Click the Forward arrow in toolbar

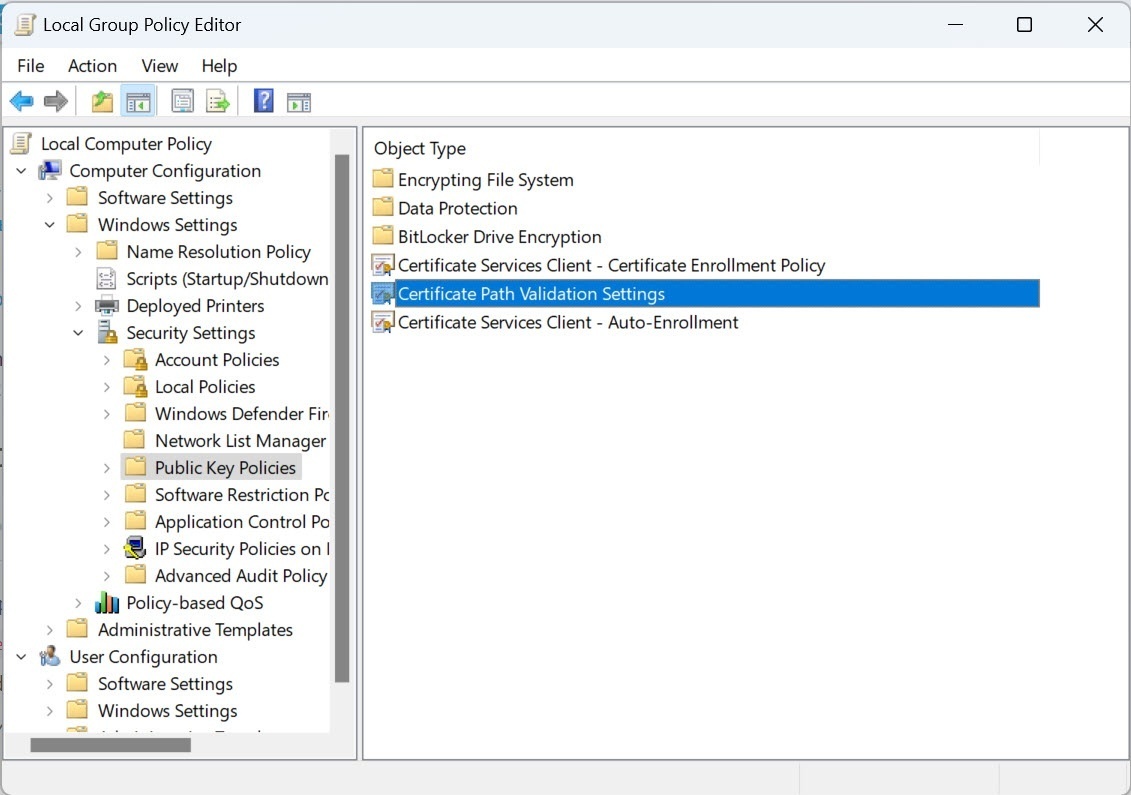(56, 101)
